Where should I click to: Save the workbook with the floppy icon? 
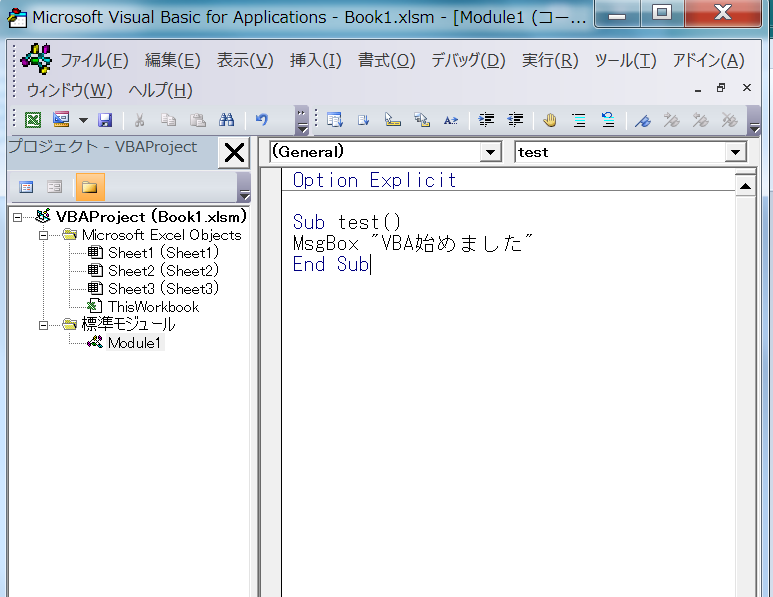point(105,120)
